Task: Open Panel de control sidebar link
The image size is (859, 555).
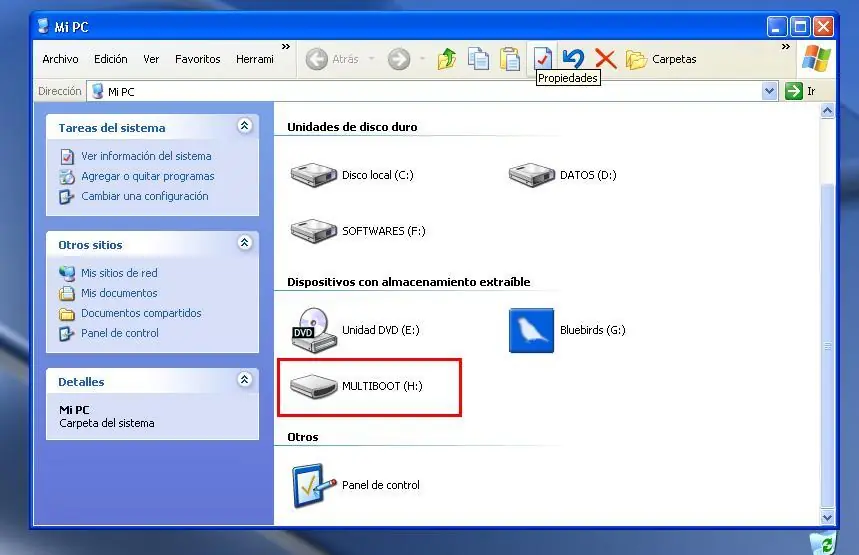Action: [119, 333]
